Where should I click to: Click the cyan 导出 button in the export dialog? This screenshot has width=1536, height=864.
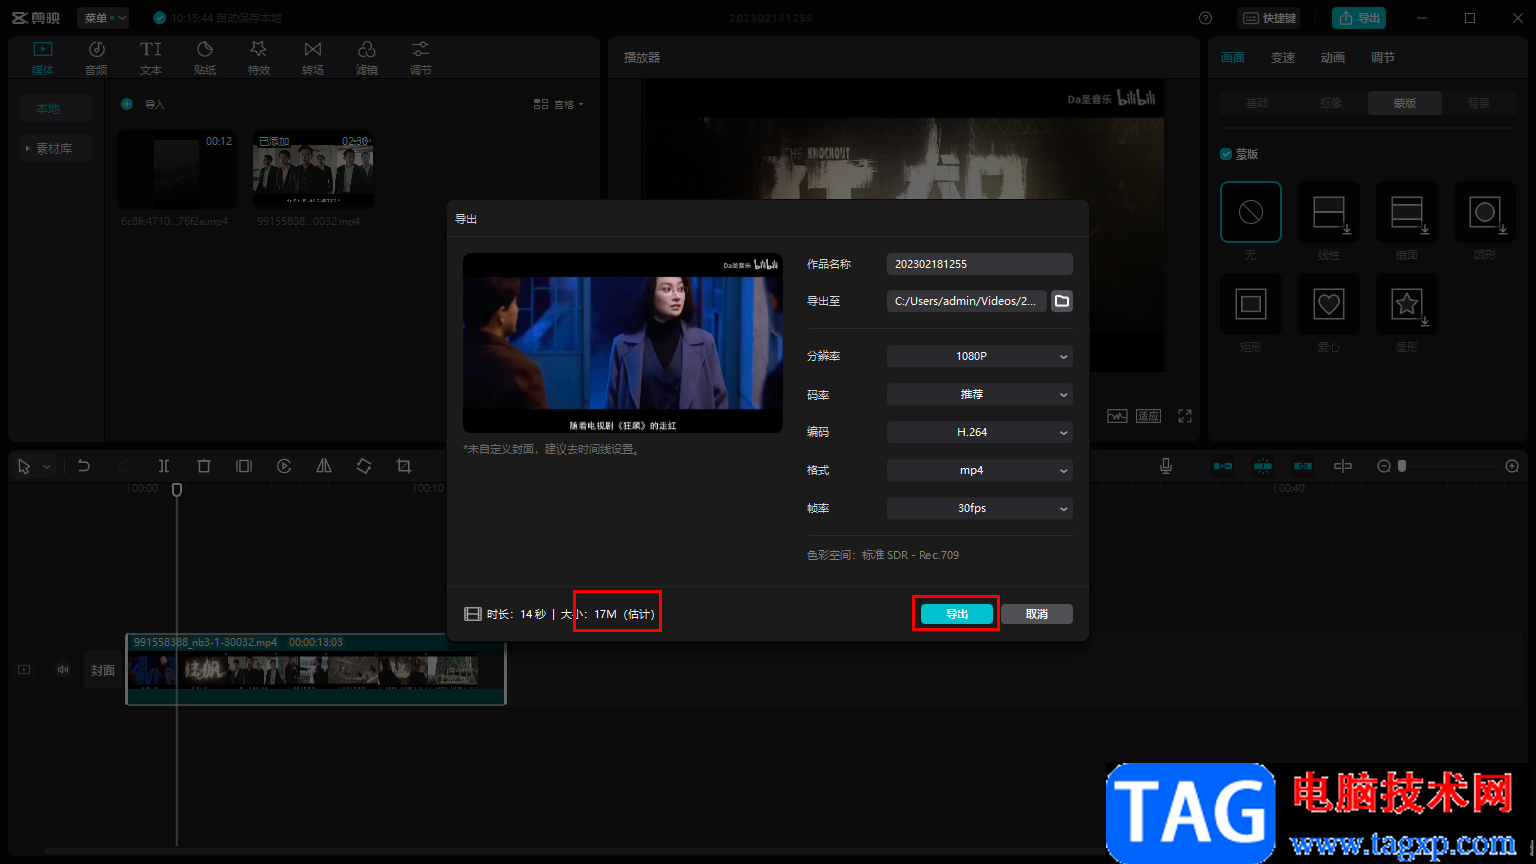pyautogui.click(x=957, y=614)
